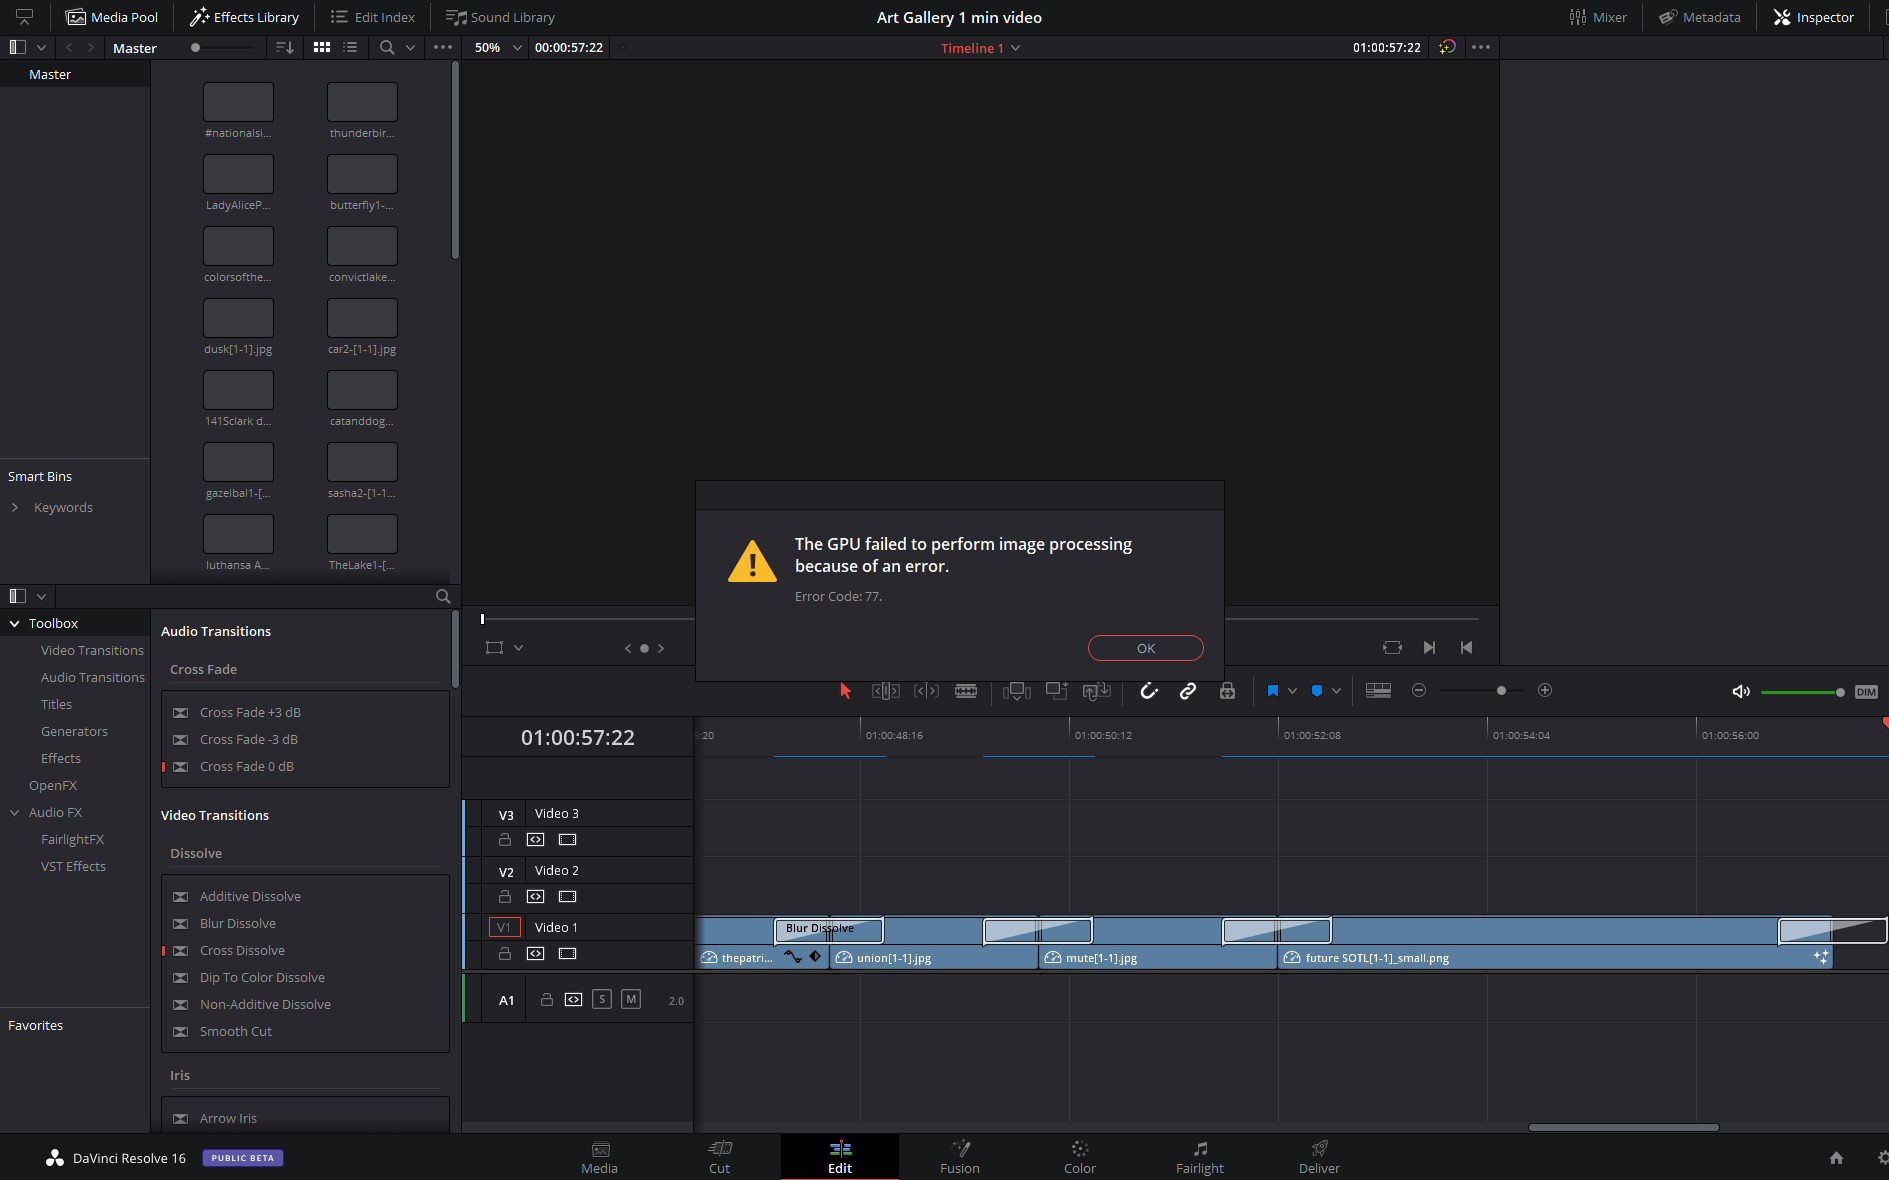Toggle Linked Selection chain icon
The height and width of the screenshot is (1180, 1889).
tap(1188, 691)
